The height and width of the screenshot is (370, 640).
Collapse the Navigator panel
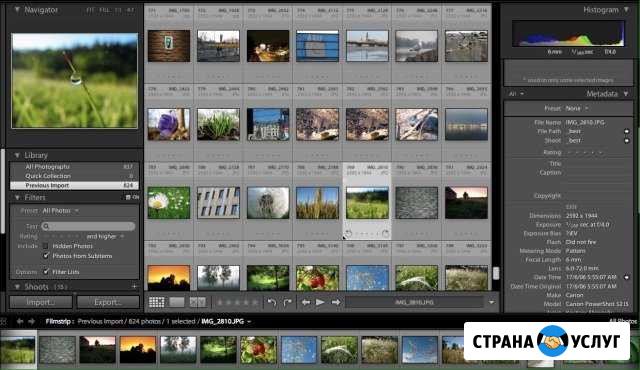(x=17, y=10)
